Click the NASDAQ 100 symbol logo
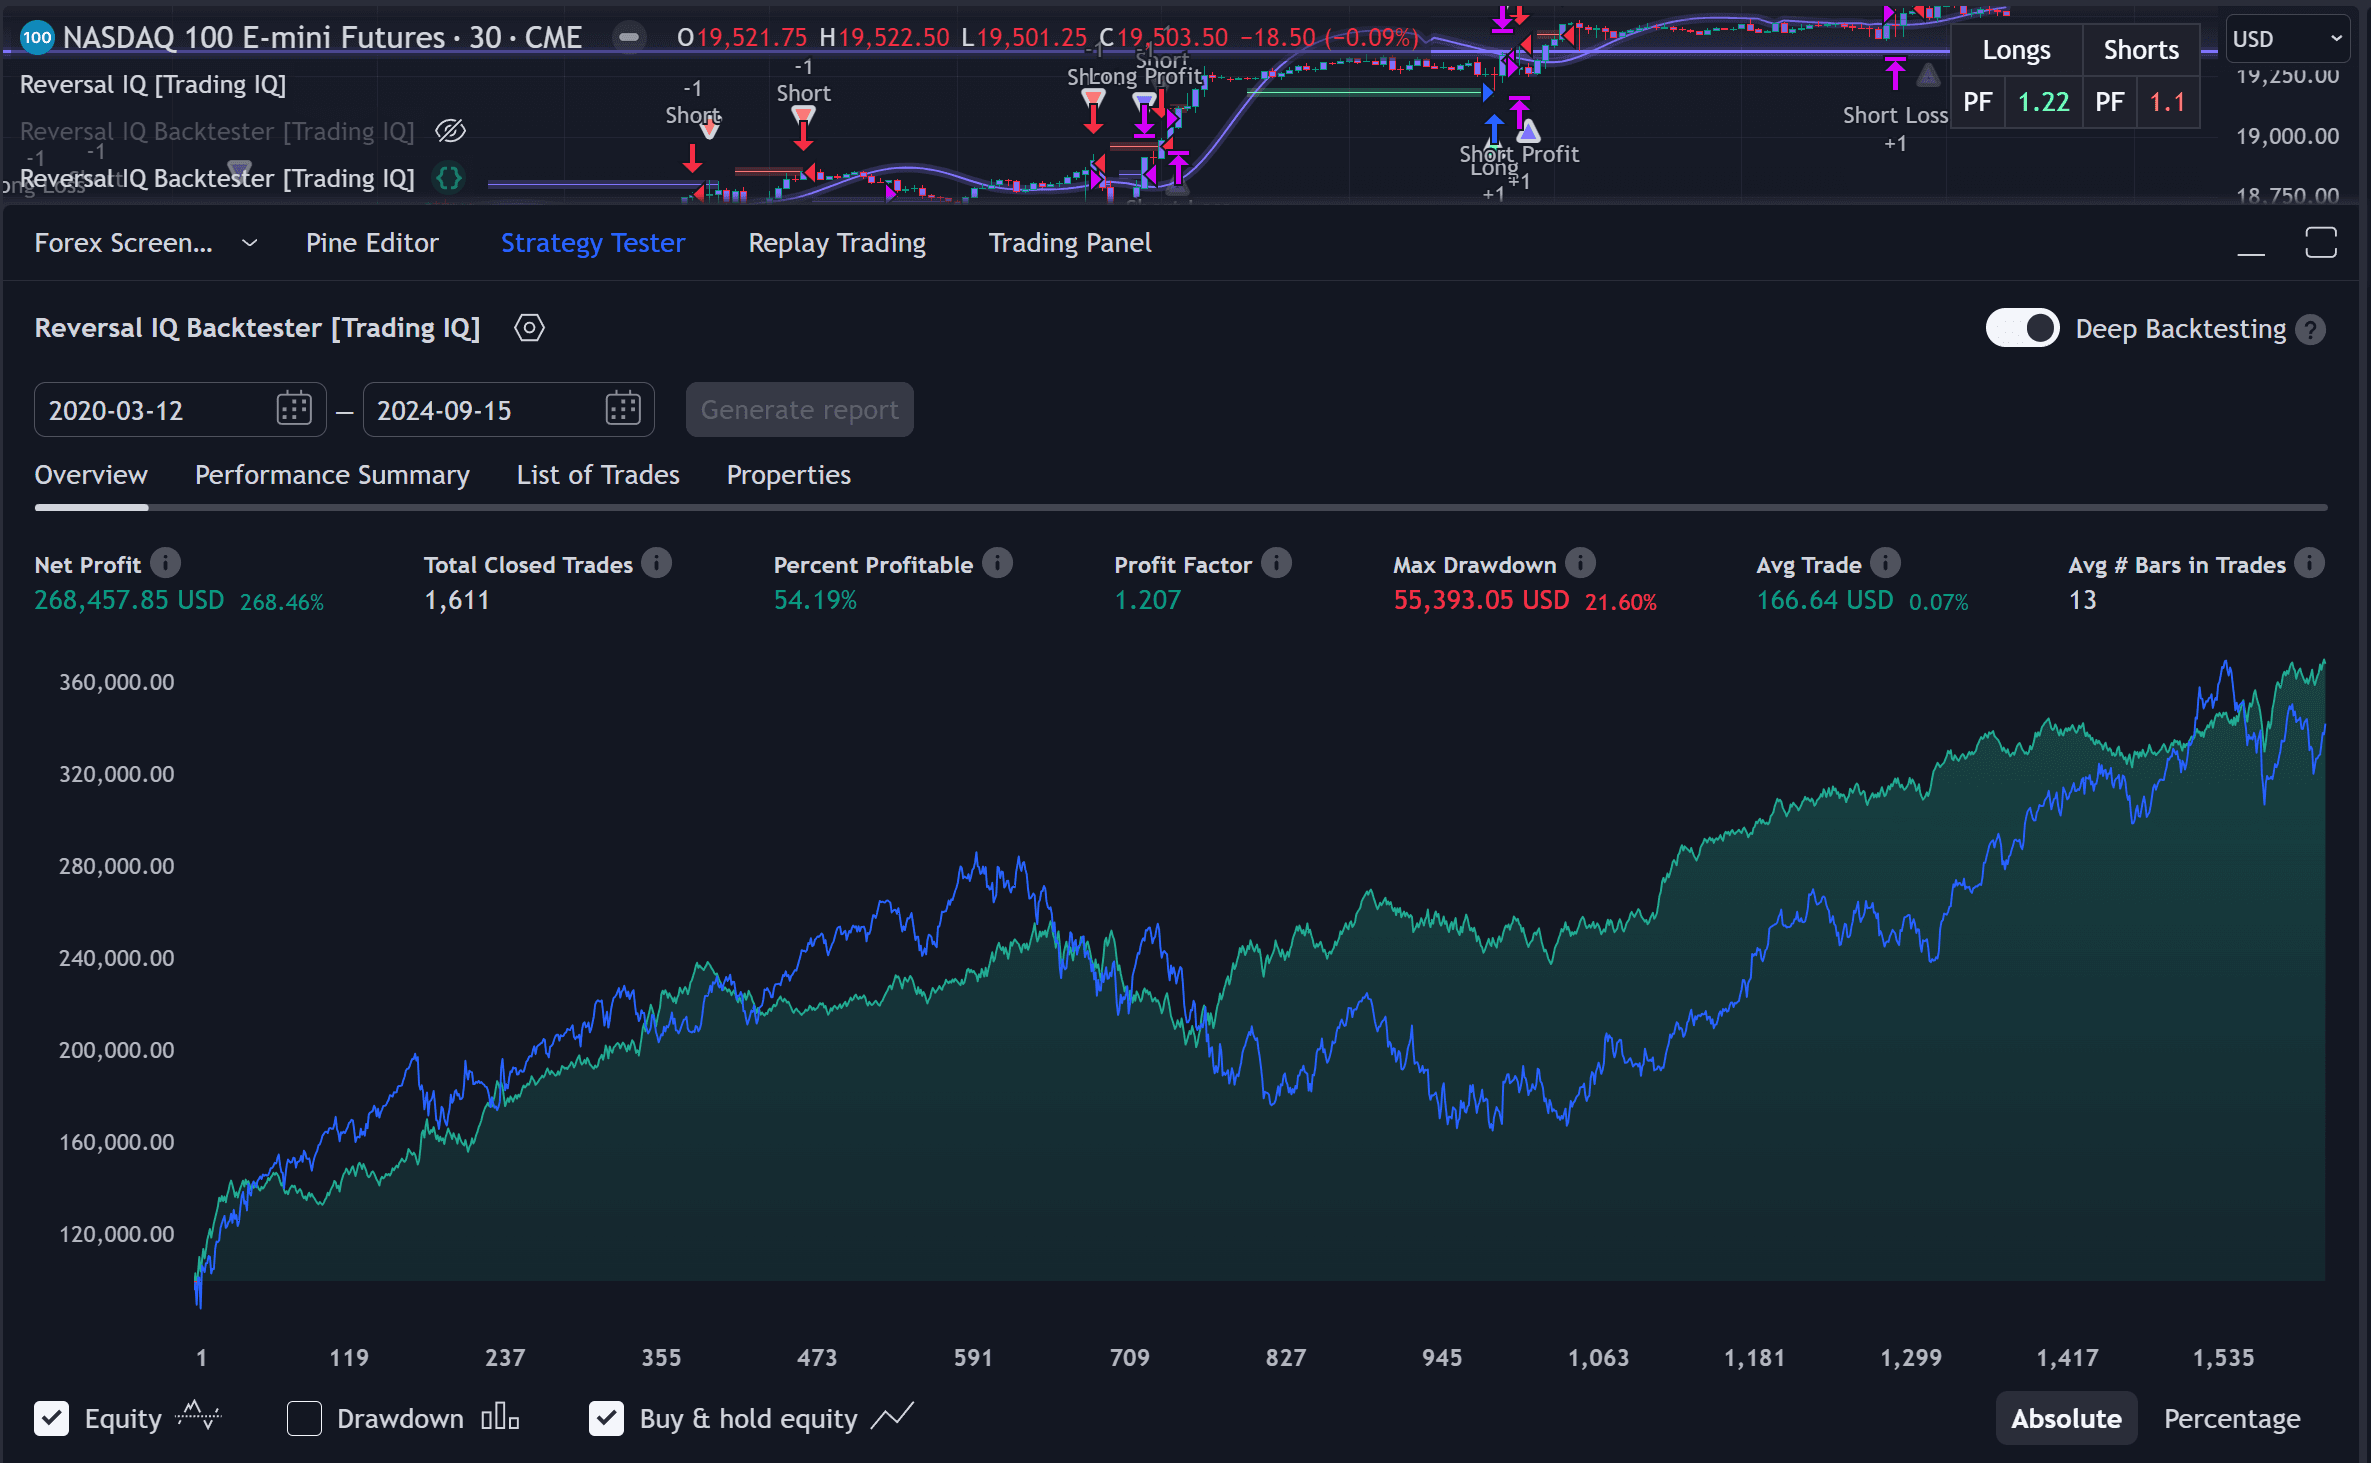Image resolution: width=2371 pixels, height=1463 pixels. click(37, 38)
